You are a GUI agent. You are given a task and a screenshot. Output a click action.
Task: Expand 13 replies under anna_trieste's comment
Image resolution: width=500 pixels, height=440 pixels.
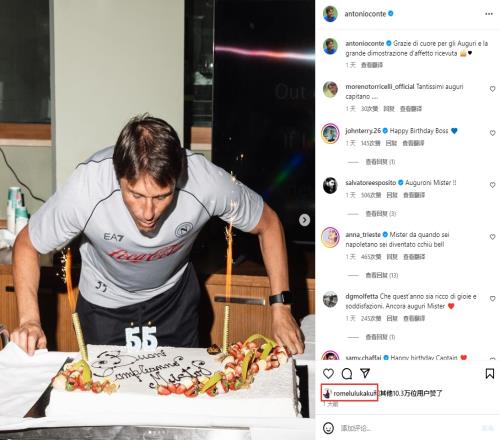point(382,275)
